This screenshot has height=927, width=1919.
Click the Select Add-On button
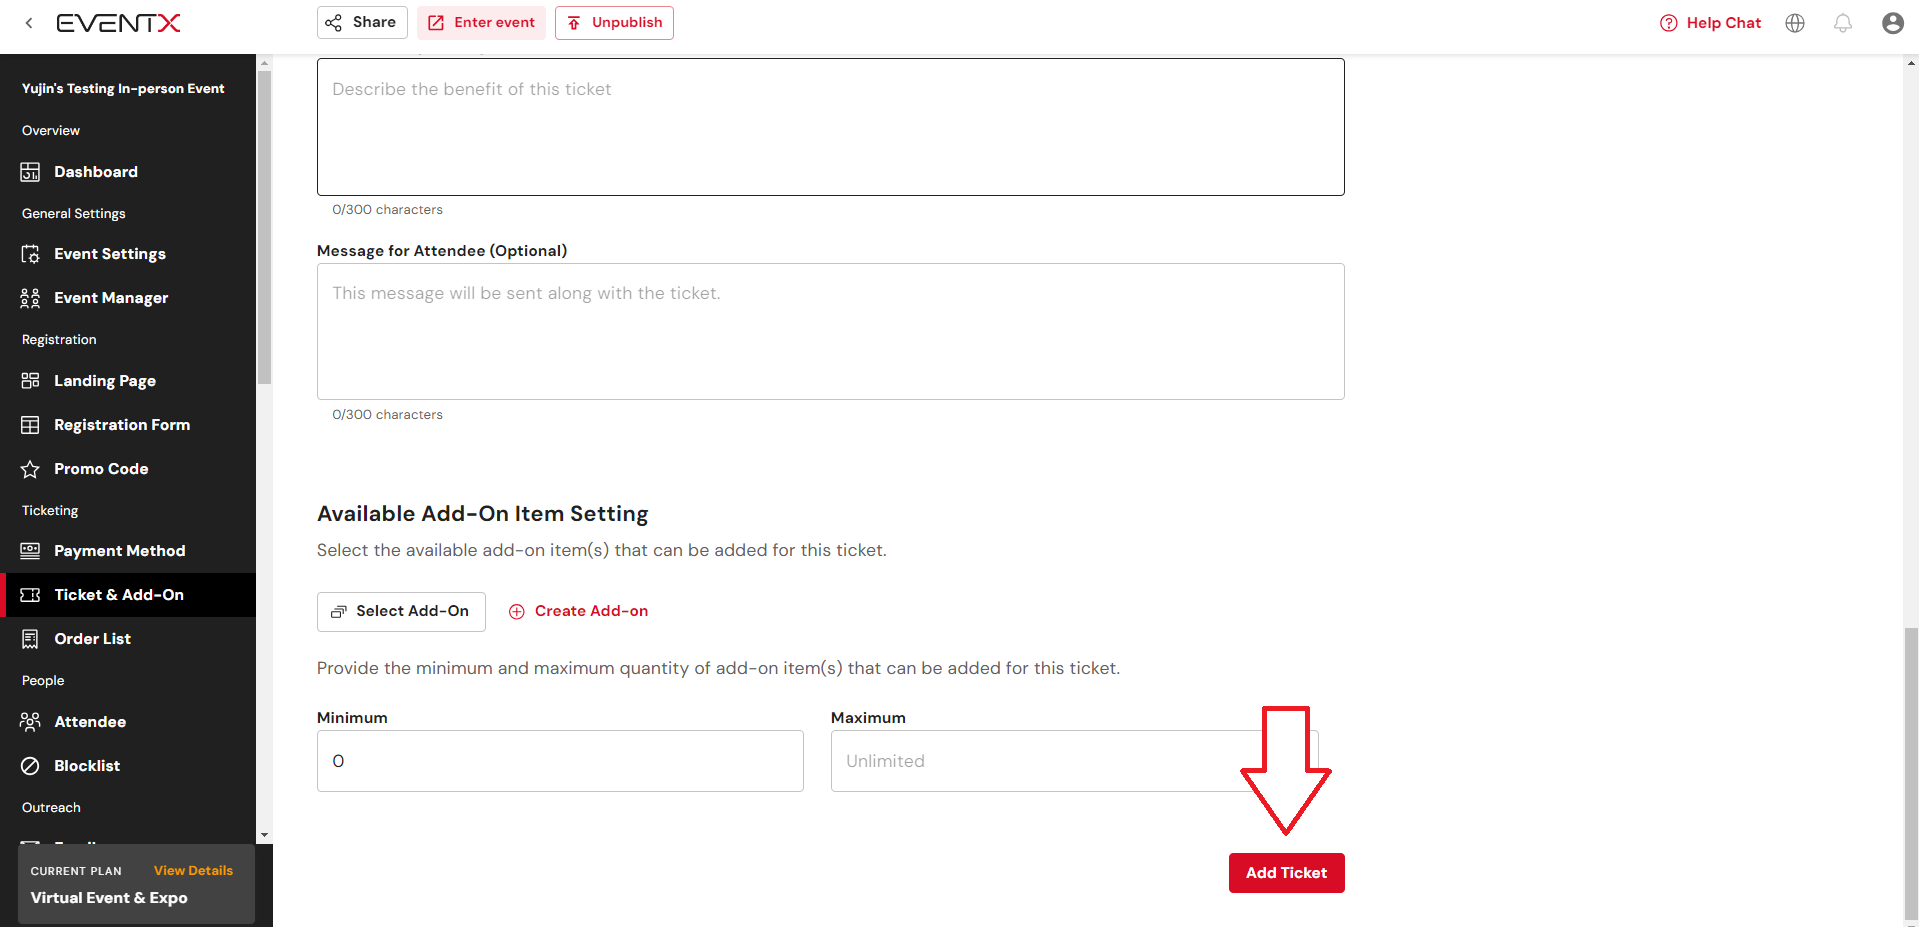tap(401, 611)
